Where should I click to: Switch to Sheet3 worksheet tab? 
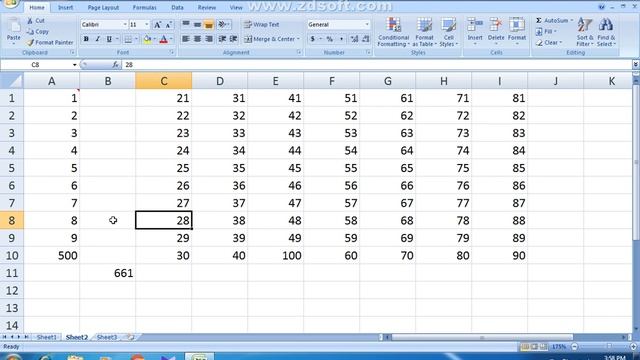107,337
